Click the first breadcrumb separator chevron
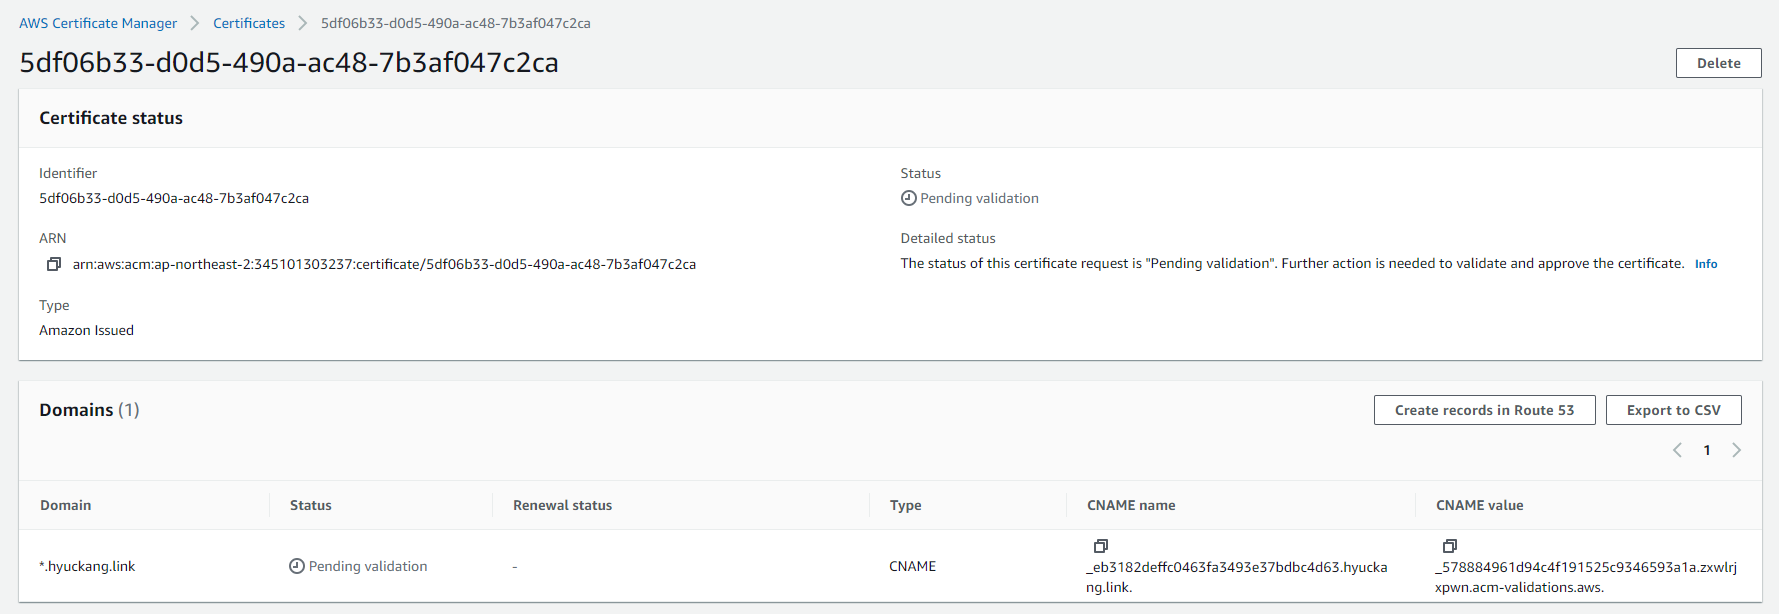 tap(195, 23)
